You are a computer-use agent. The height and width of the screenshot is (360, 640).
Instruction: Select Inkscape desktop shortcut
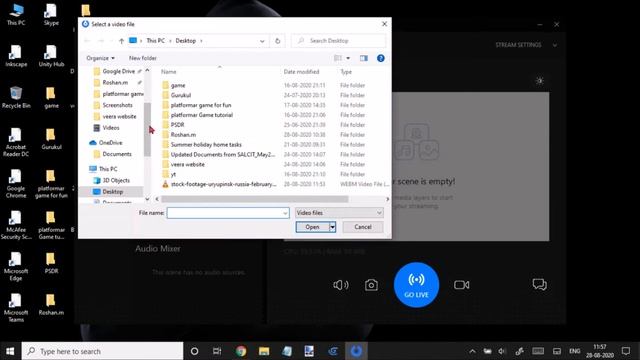point(16,56)
